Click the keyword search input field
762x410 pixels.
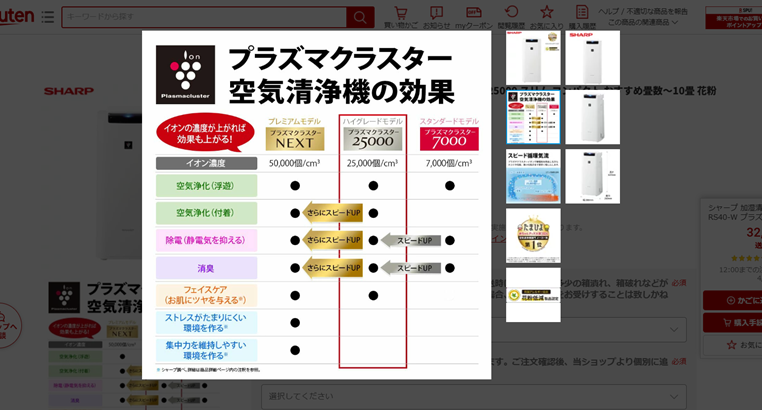tap(204, 17)
